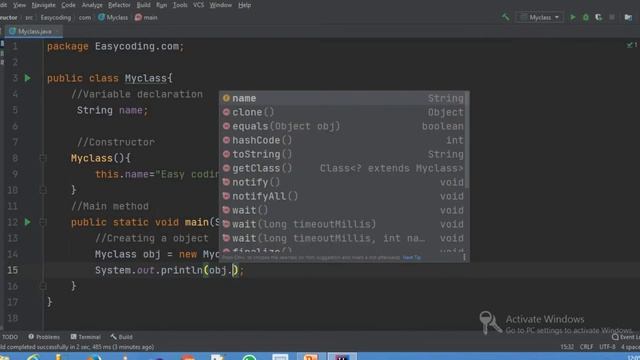Choose the getClass() completion suggestion

(x=344, y=168)
